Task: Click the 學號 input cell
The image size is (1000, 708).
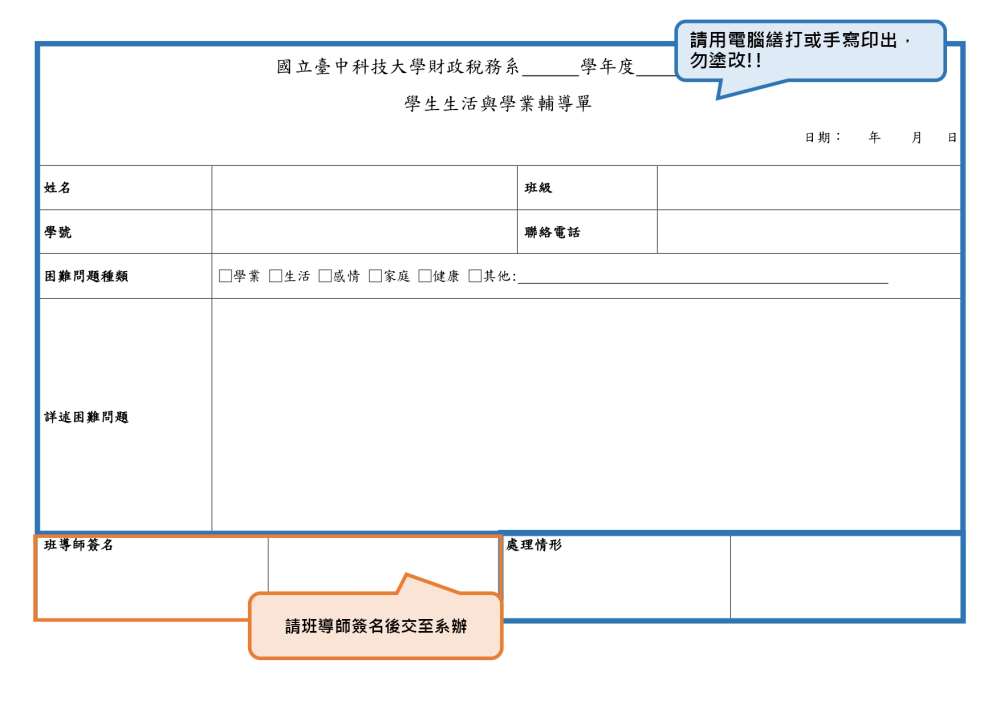Action: [x=364, y=232]
